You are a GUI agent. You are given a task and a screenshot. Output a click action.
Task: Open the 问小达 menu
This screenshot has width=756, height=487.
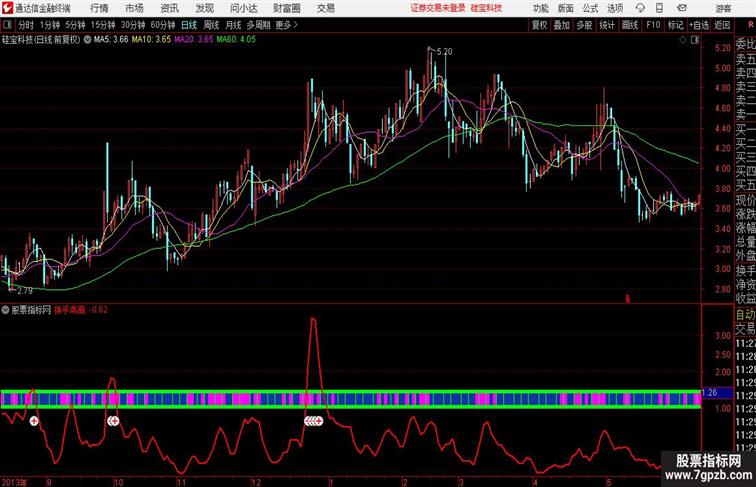[243, 8]
